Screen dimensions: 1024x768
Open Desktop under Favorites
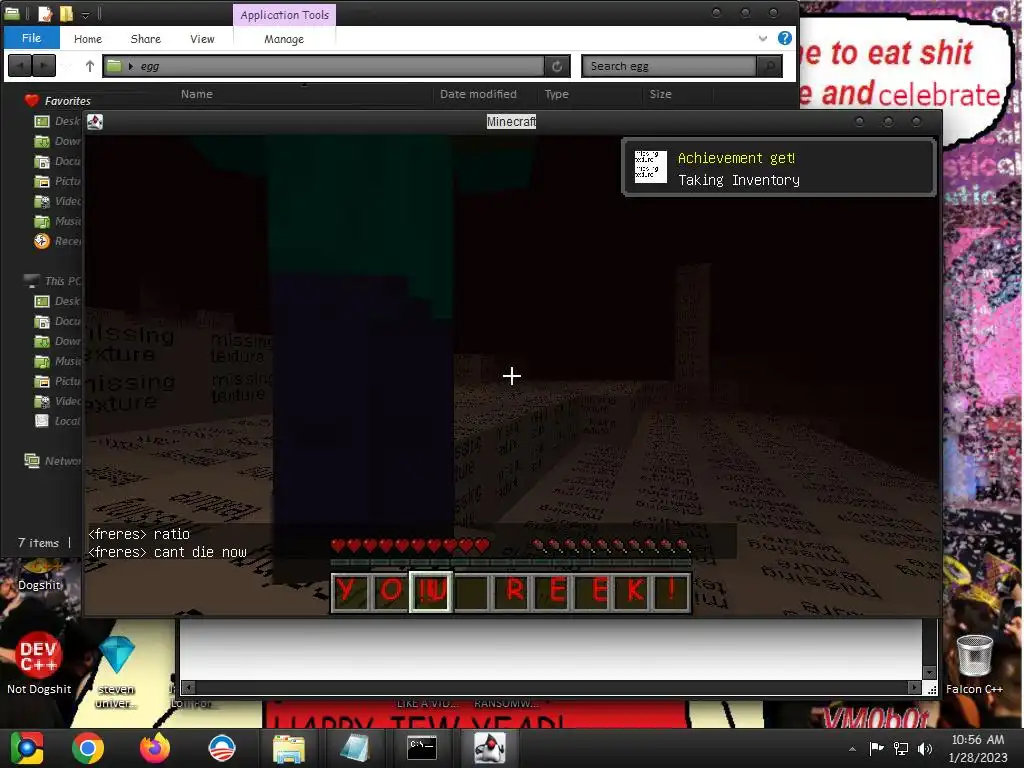point(57,121)
